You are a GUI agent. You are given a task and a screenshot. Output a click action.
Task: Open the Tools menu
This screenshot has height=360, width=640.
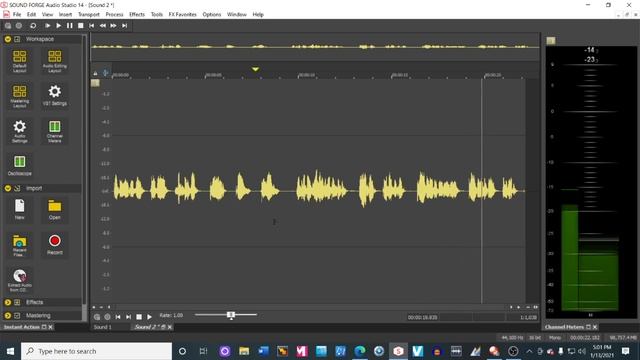coord(157,14)
